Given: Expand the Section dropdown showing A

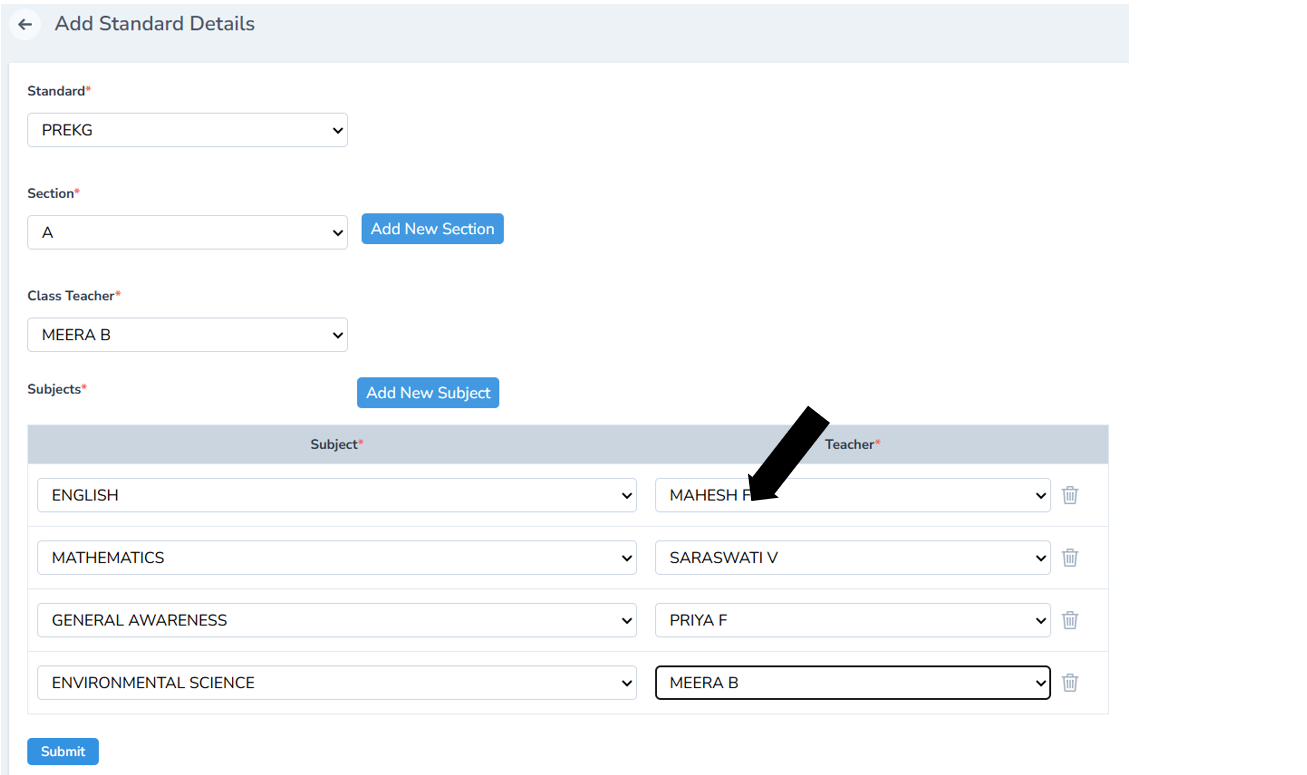Looking at the screenshot, I should click(187, 233).
